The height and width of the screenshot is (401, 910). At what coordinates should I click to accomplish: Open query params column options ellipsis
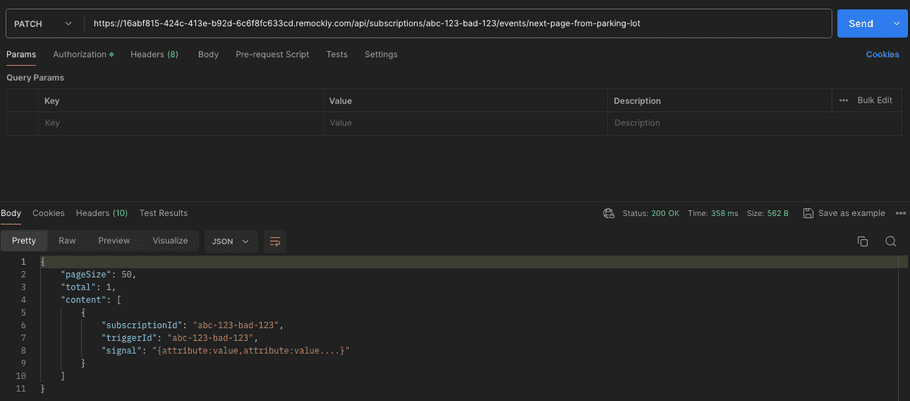843,101
